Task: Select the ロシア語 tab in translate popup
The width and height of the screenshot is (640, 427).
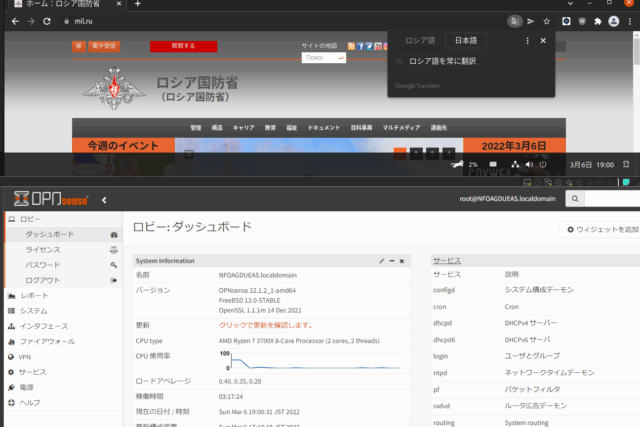Action: coord(420,40)
